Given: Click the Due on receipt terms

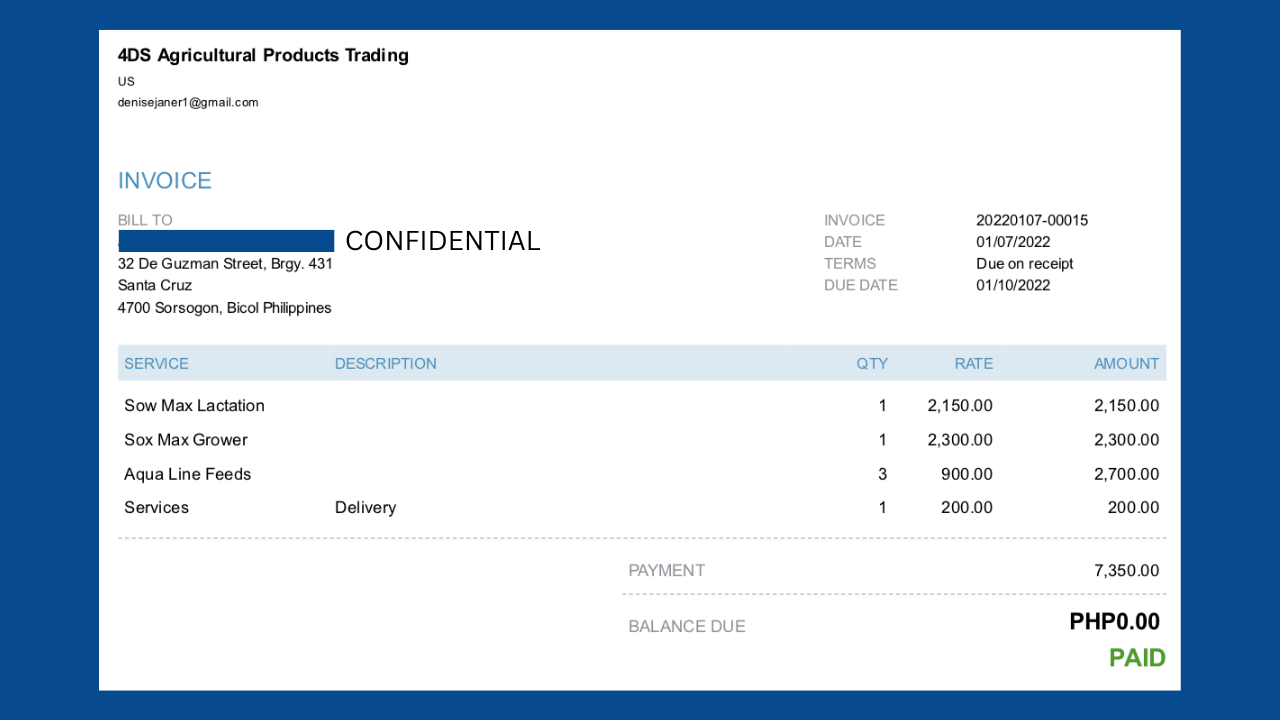Looking at the screenshot, I should pyautogui.click(x=1024, y=264).
